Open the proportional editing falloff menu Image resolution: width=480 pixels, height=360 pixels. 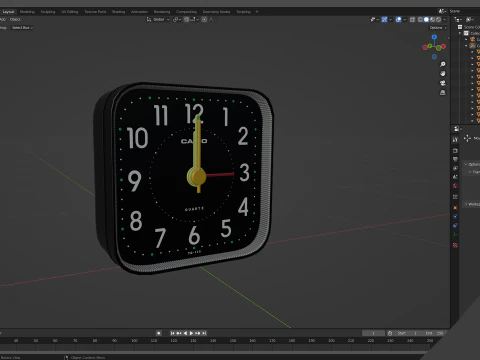point(211,19)
